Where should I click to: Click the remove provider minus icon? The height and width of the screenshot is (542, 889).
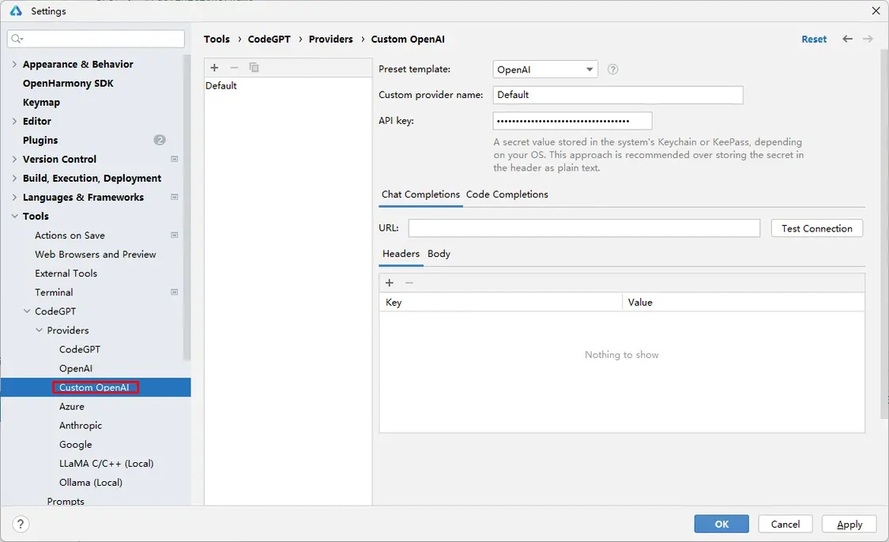click(x=234, y=68)
